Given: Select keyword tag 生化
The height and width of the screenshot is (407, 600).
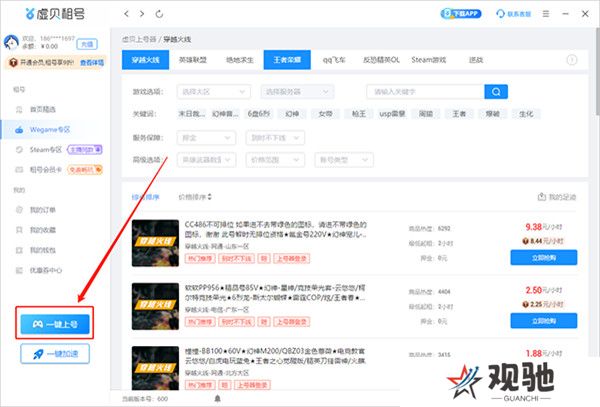Looking at the screenshot, I should coord(526,114).
